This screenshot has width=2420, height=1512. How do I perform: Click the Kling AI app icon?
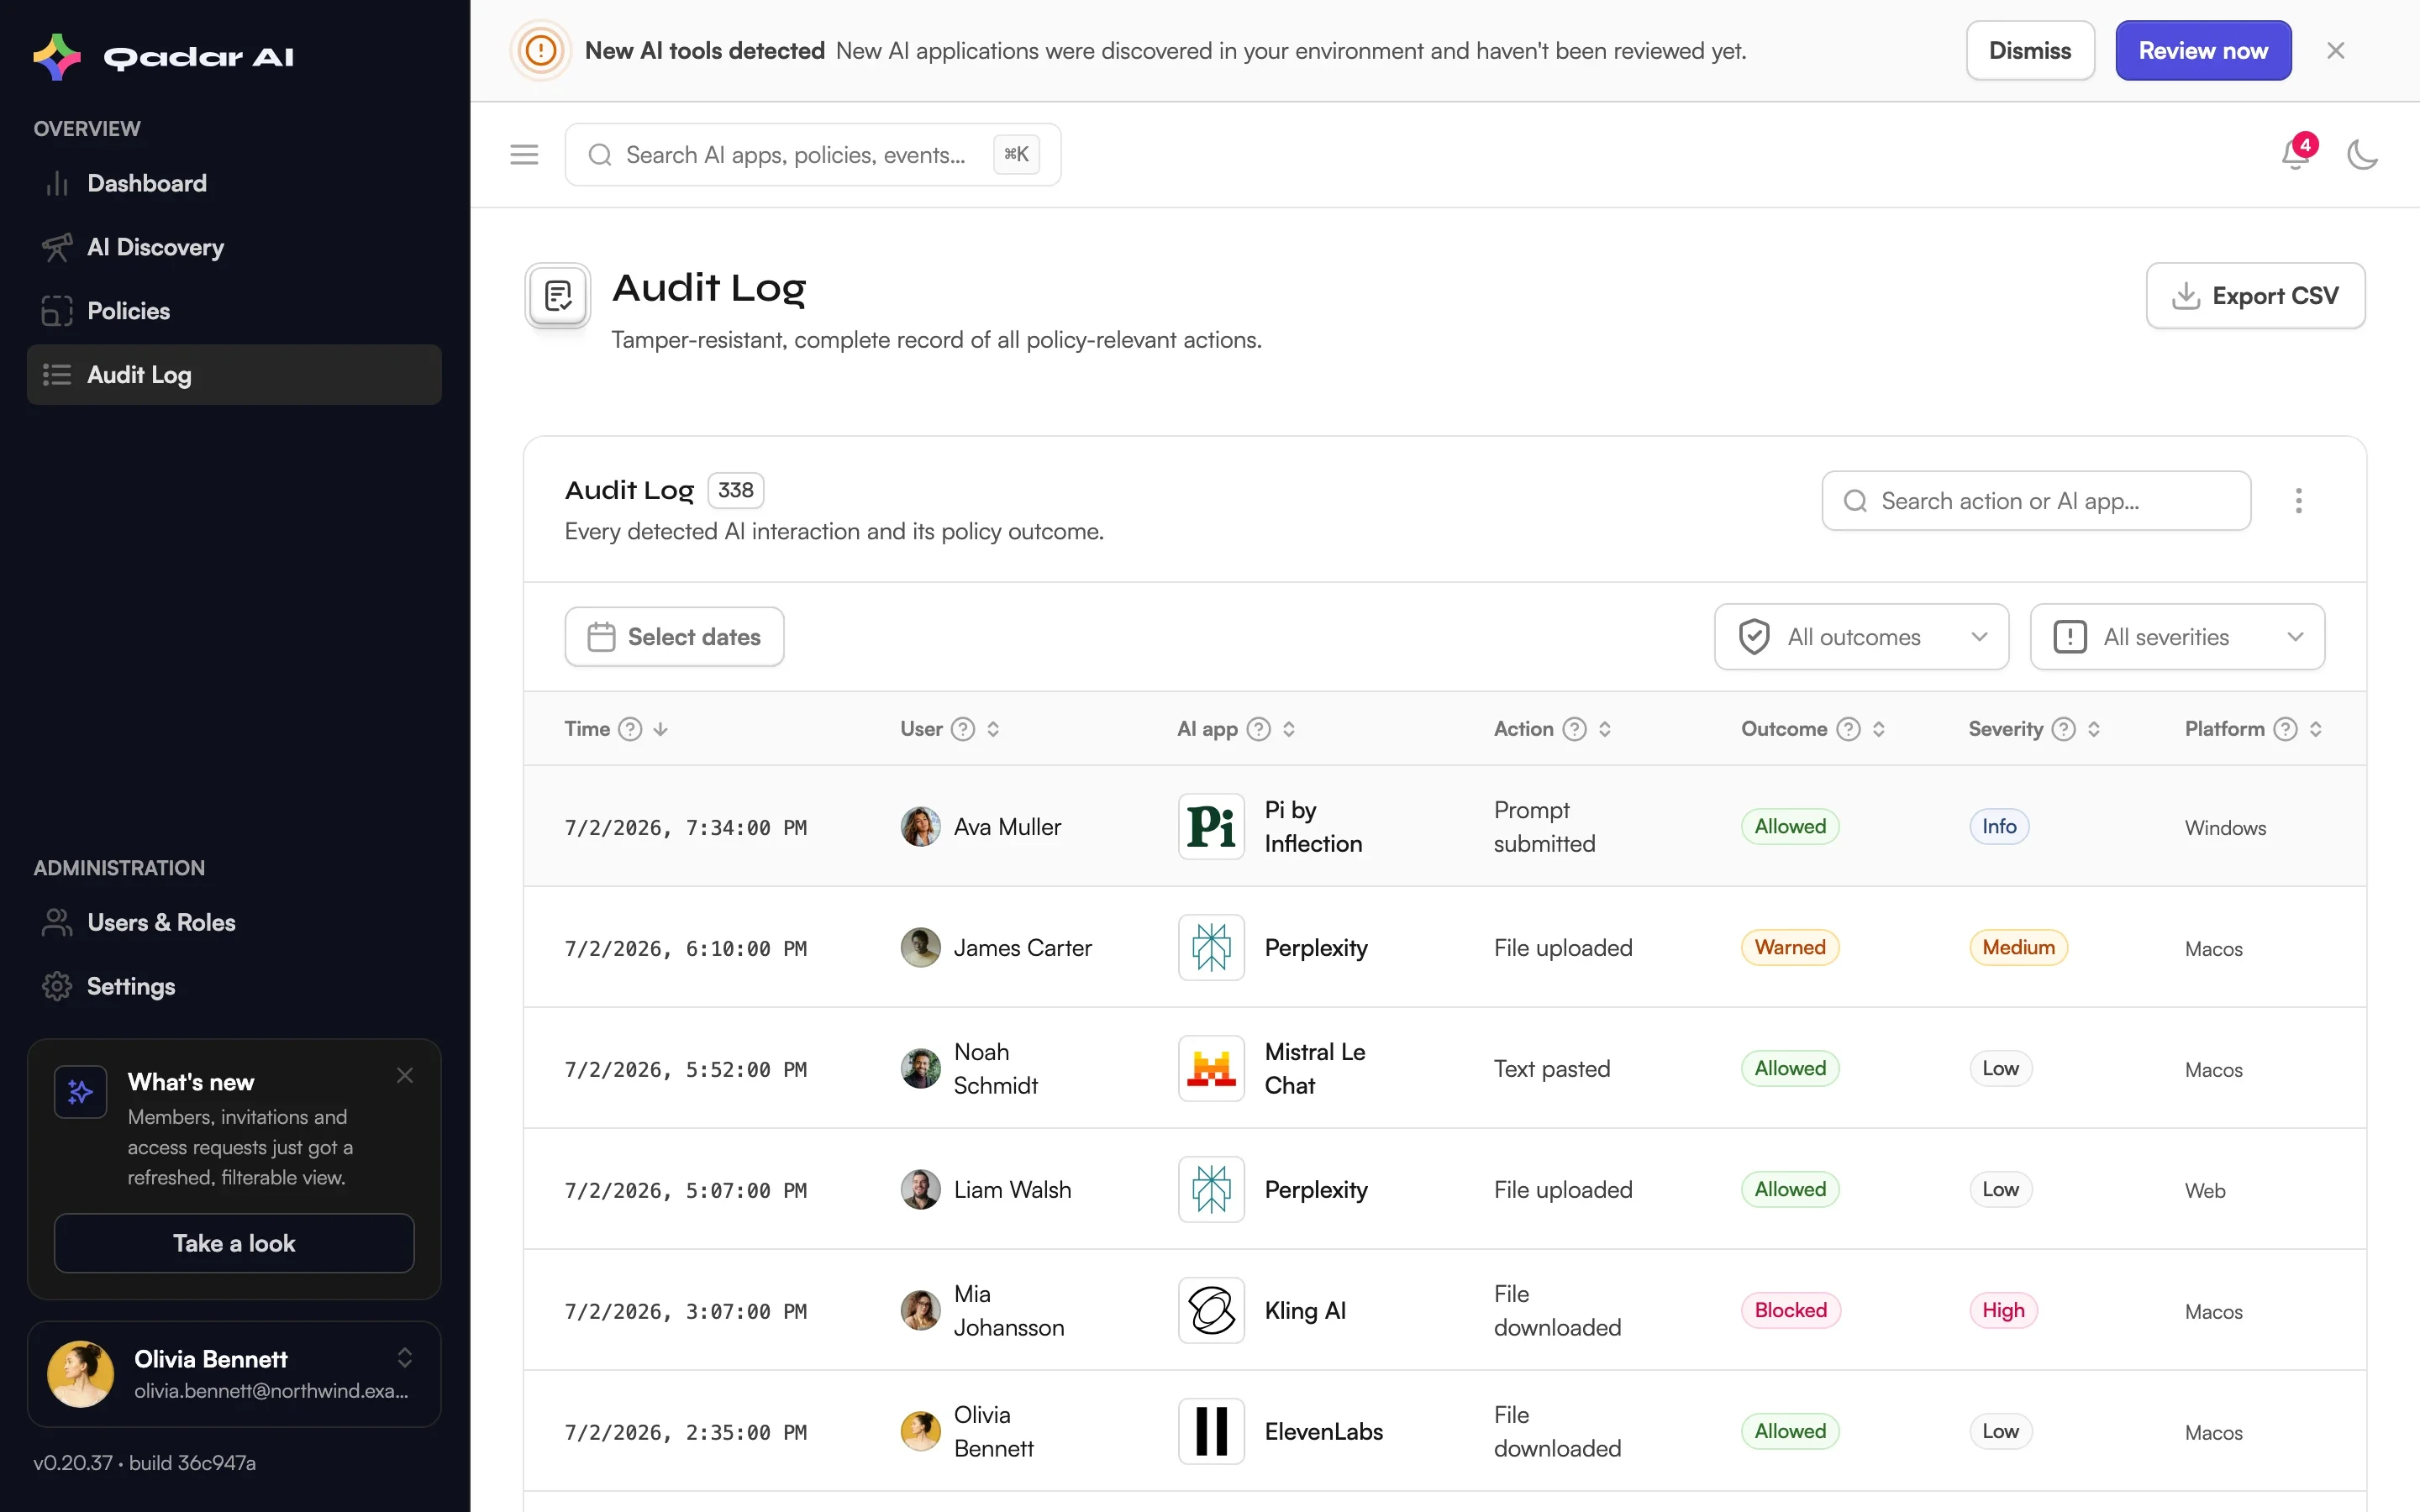click(1211, 1310)
